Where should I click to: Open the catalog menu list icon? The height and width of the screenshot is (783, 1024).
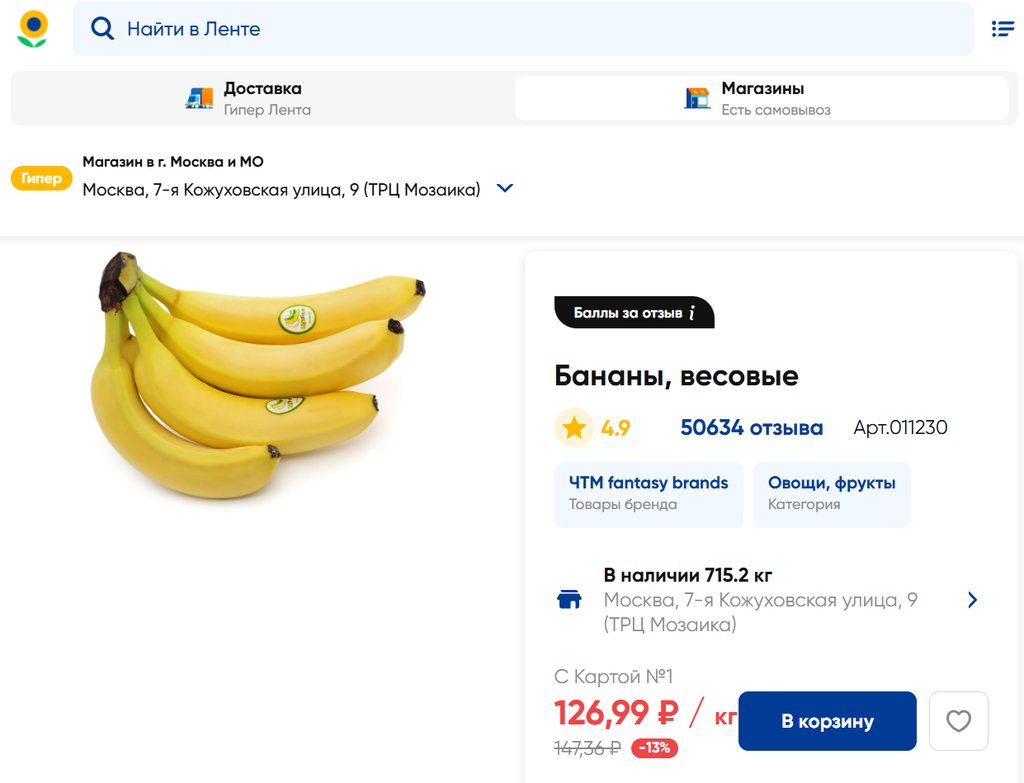(x=1002, y=29)
